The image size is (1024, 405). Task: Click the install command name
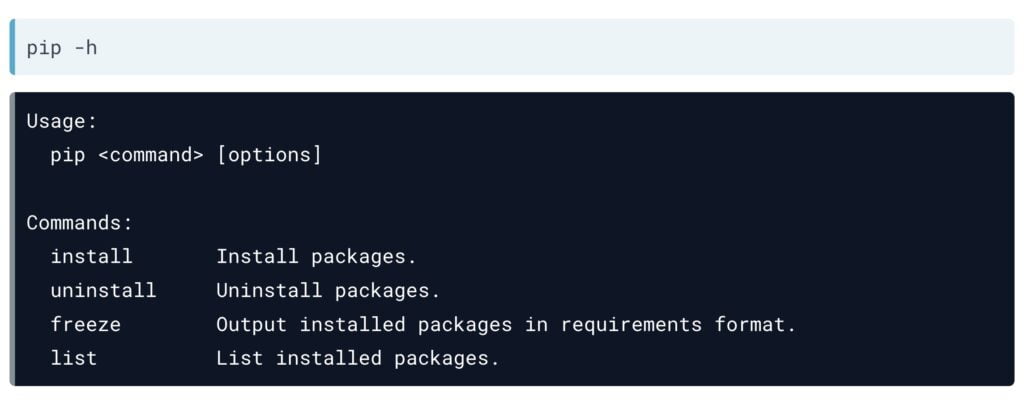[91, 257]
